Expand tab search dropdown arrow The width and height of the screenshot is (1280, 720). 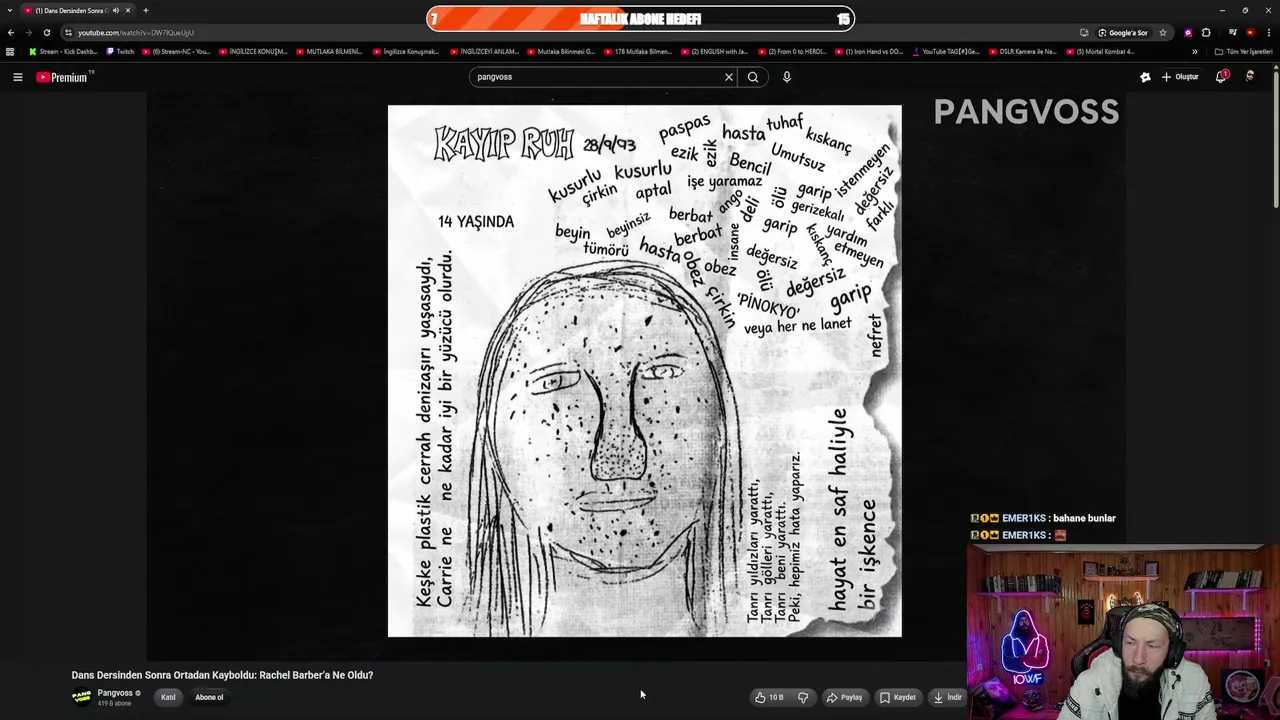tap(9, 10)
